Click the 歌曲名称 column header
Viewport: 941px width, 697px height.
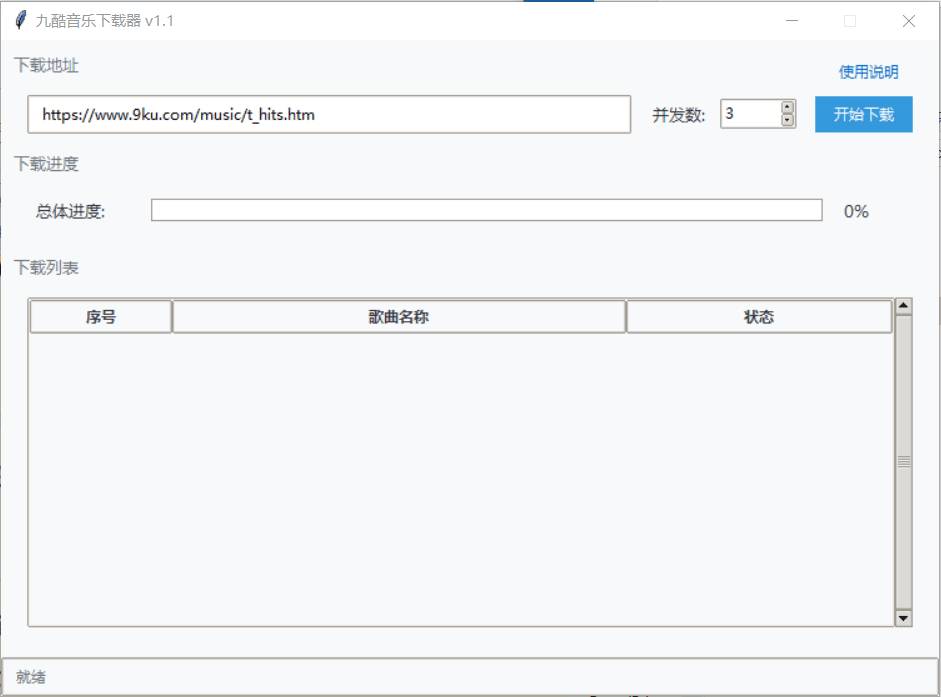397,316
